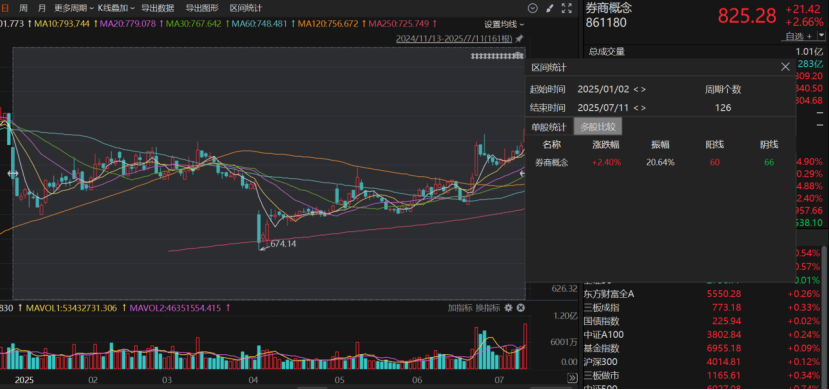
Task: Click the circled down-arrow icon
Action: 533,8
